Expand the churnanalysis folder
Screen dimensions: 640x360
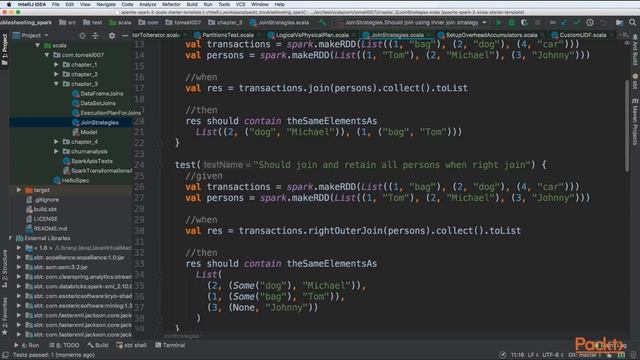pos(56,151)
